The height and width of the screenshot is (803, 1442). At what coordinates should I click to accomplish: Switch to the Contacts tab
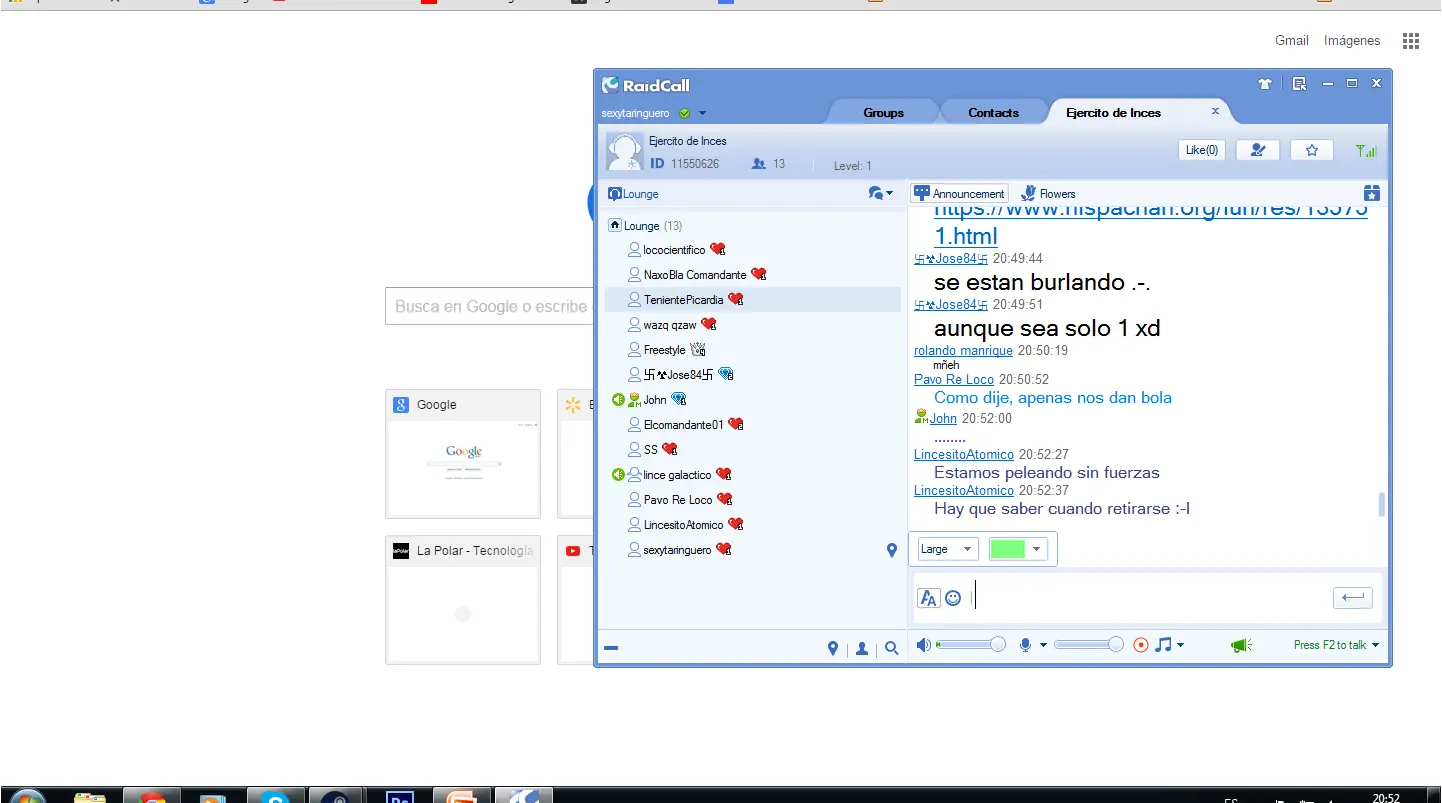(994, 113)
